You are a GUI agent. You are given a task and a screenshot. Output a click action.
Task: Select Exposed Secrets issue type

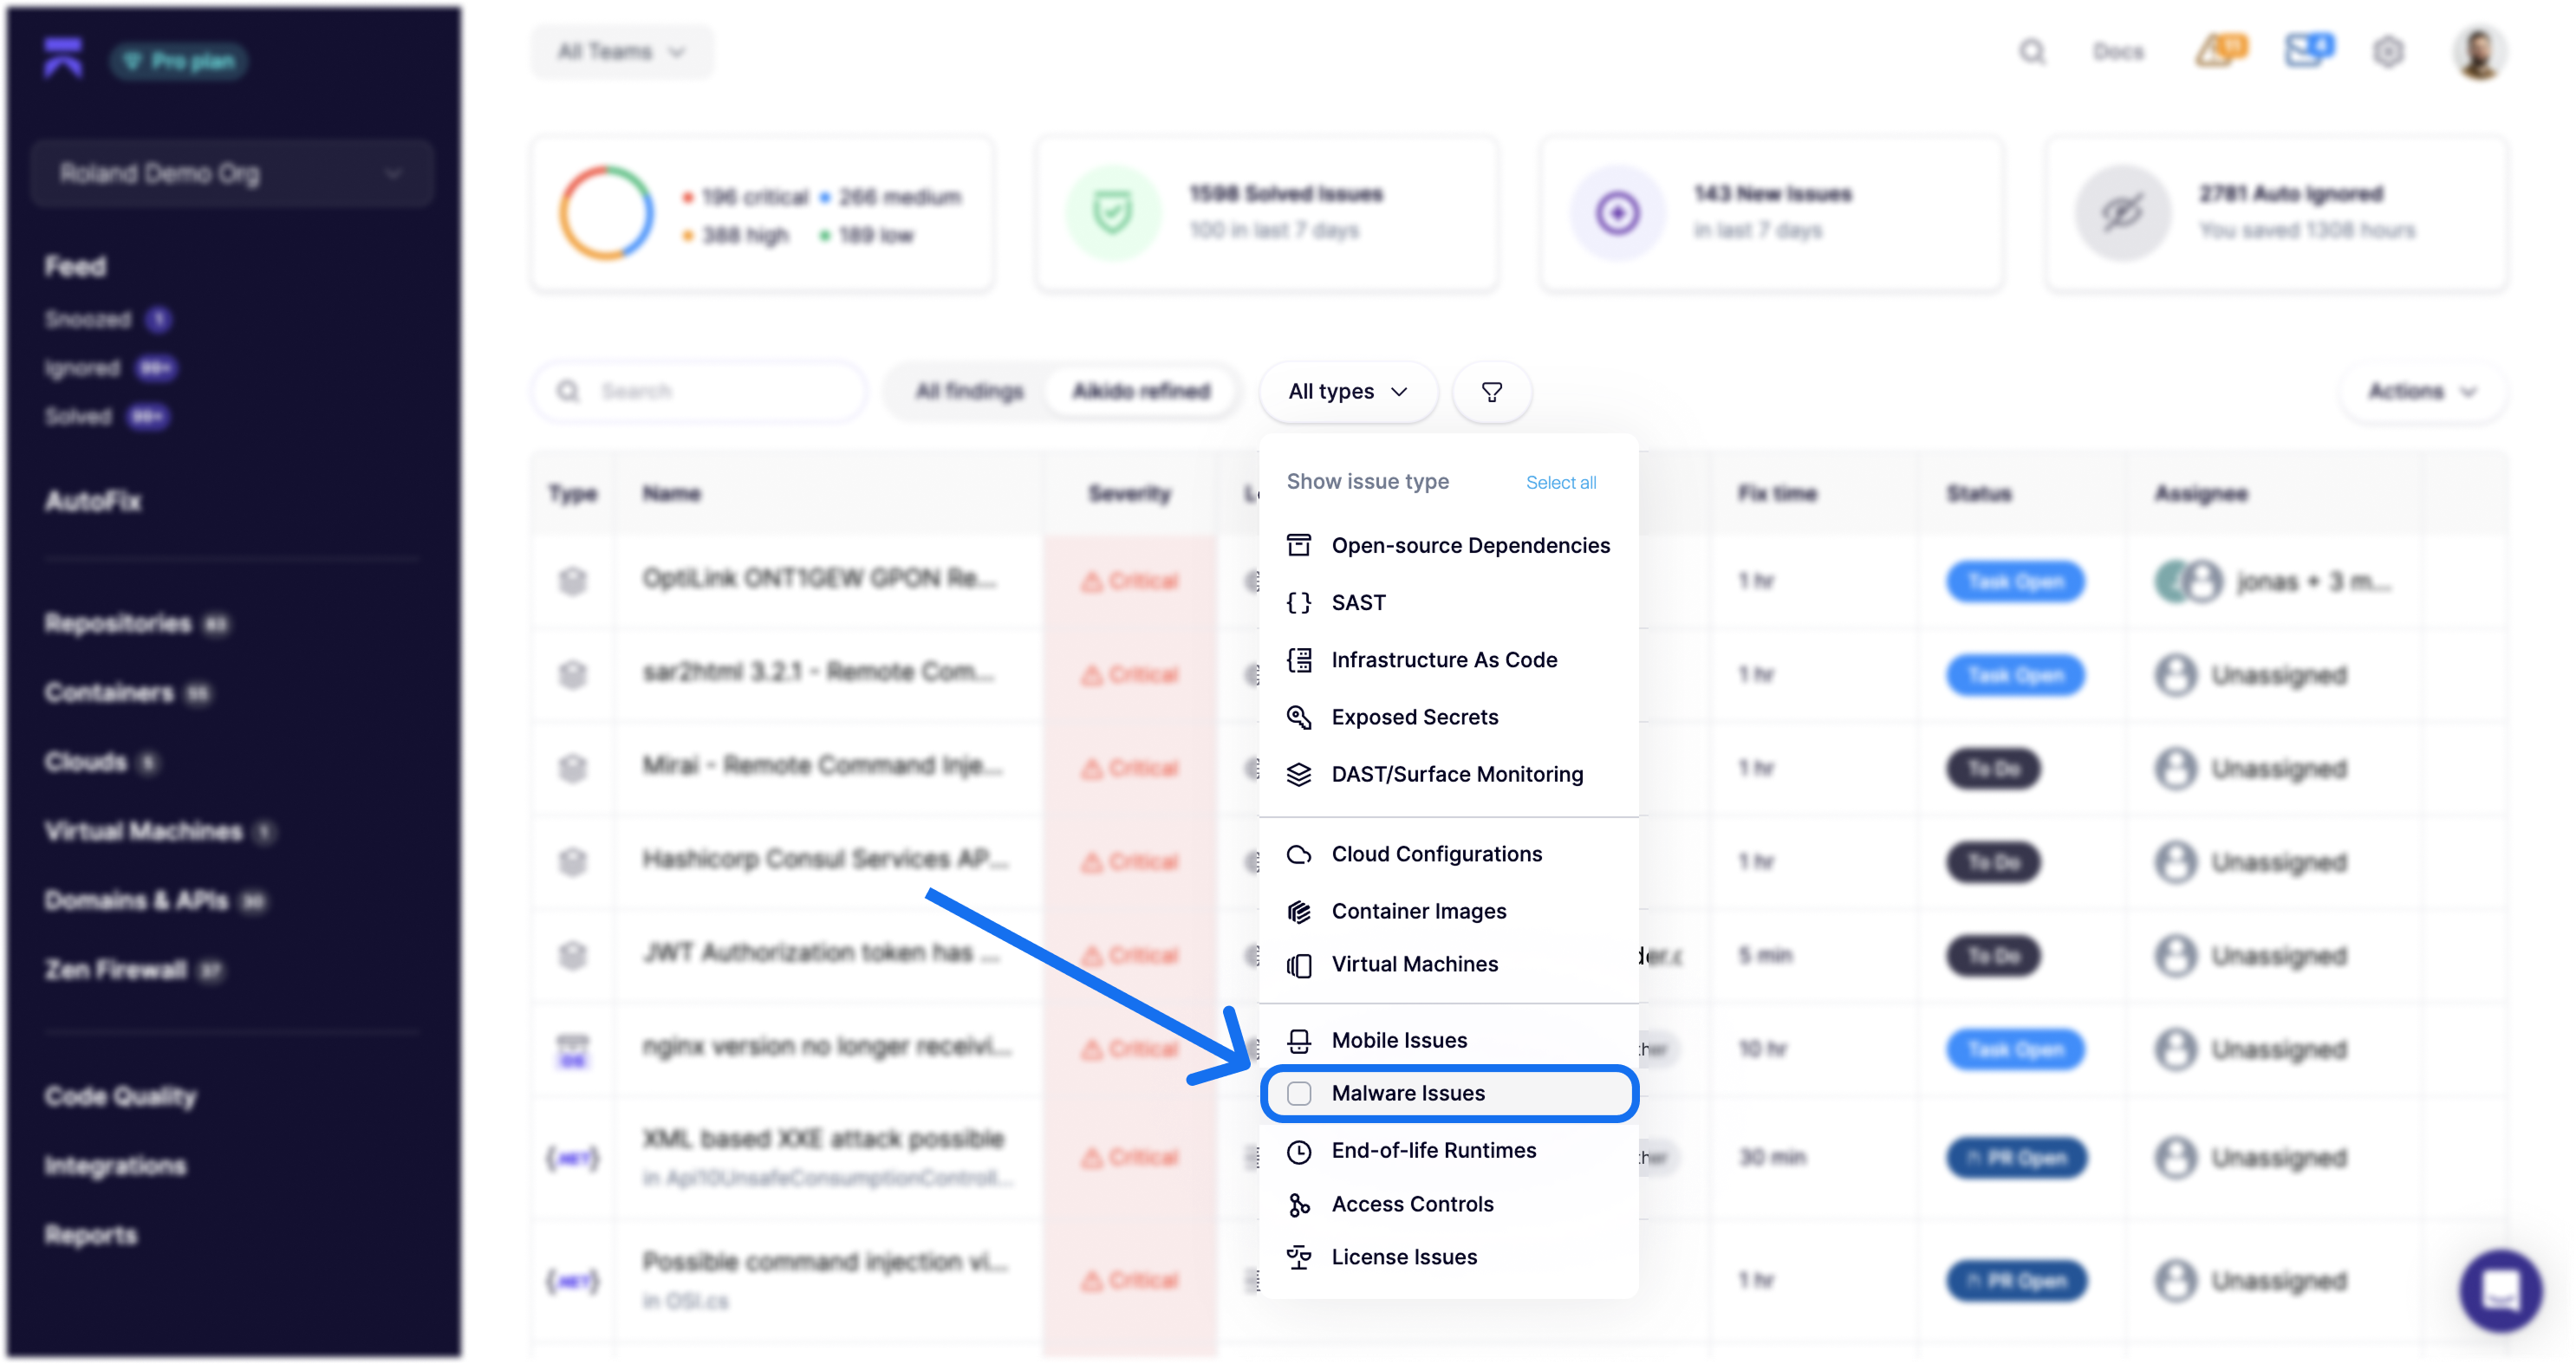point(1448,716)
